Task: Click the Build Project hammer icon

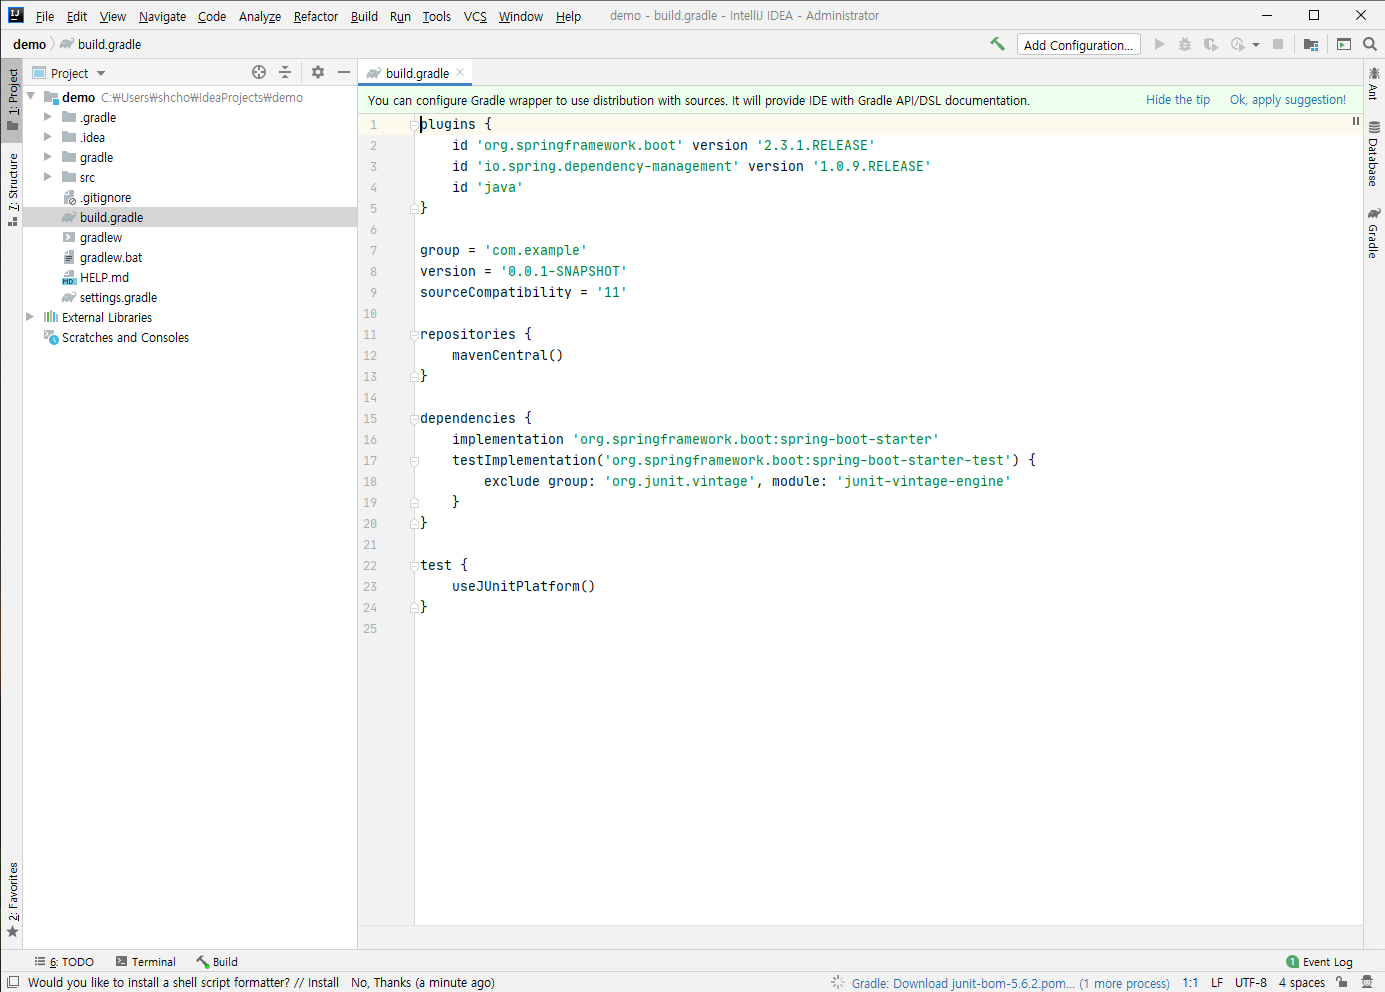Action: [x=997, y=44]
